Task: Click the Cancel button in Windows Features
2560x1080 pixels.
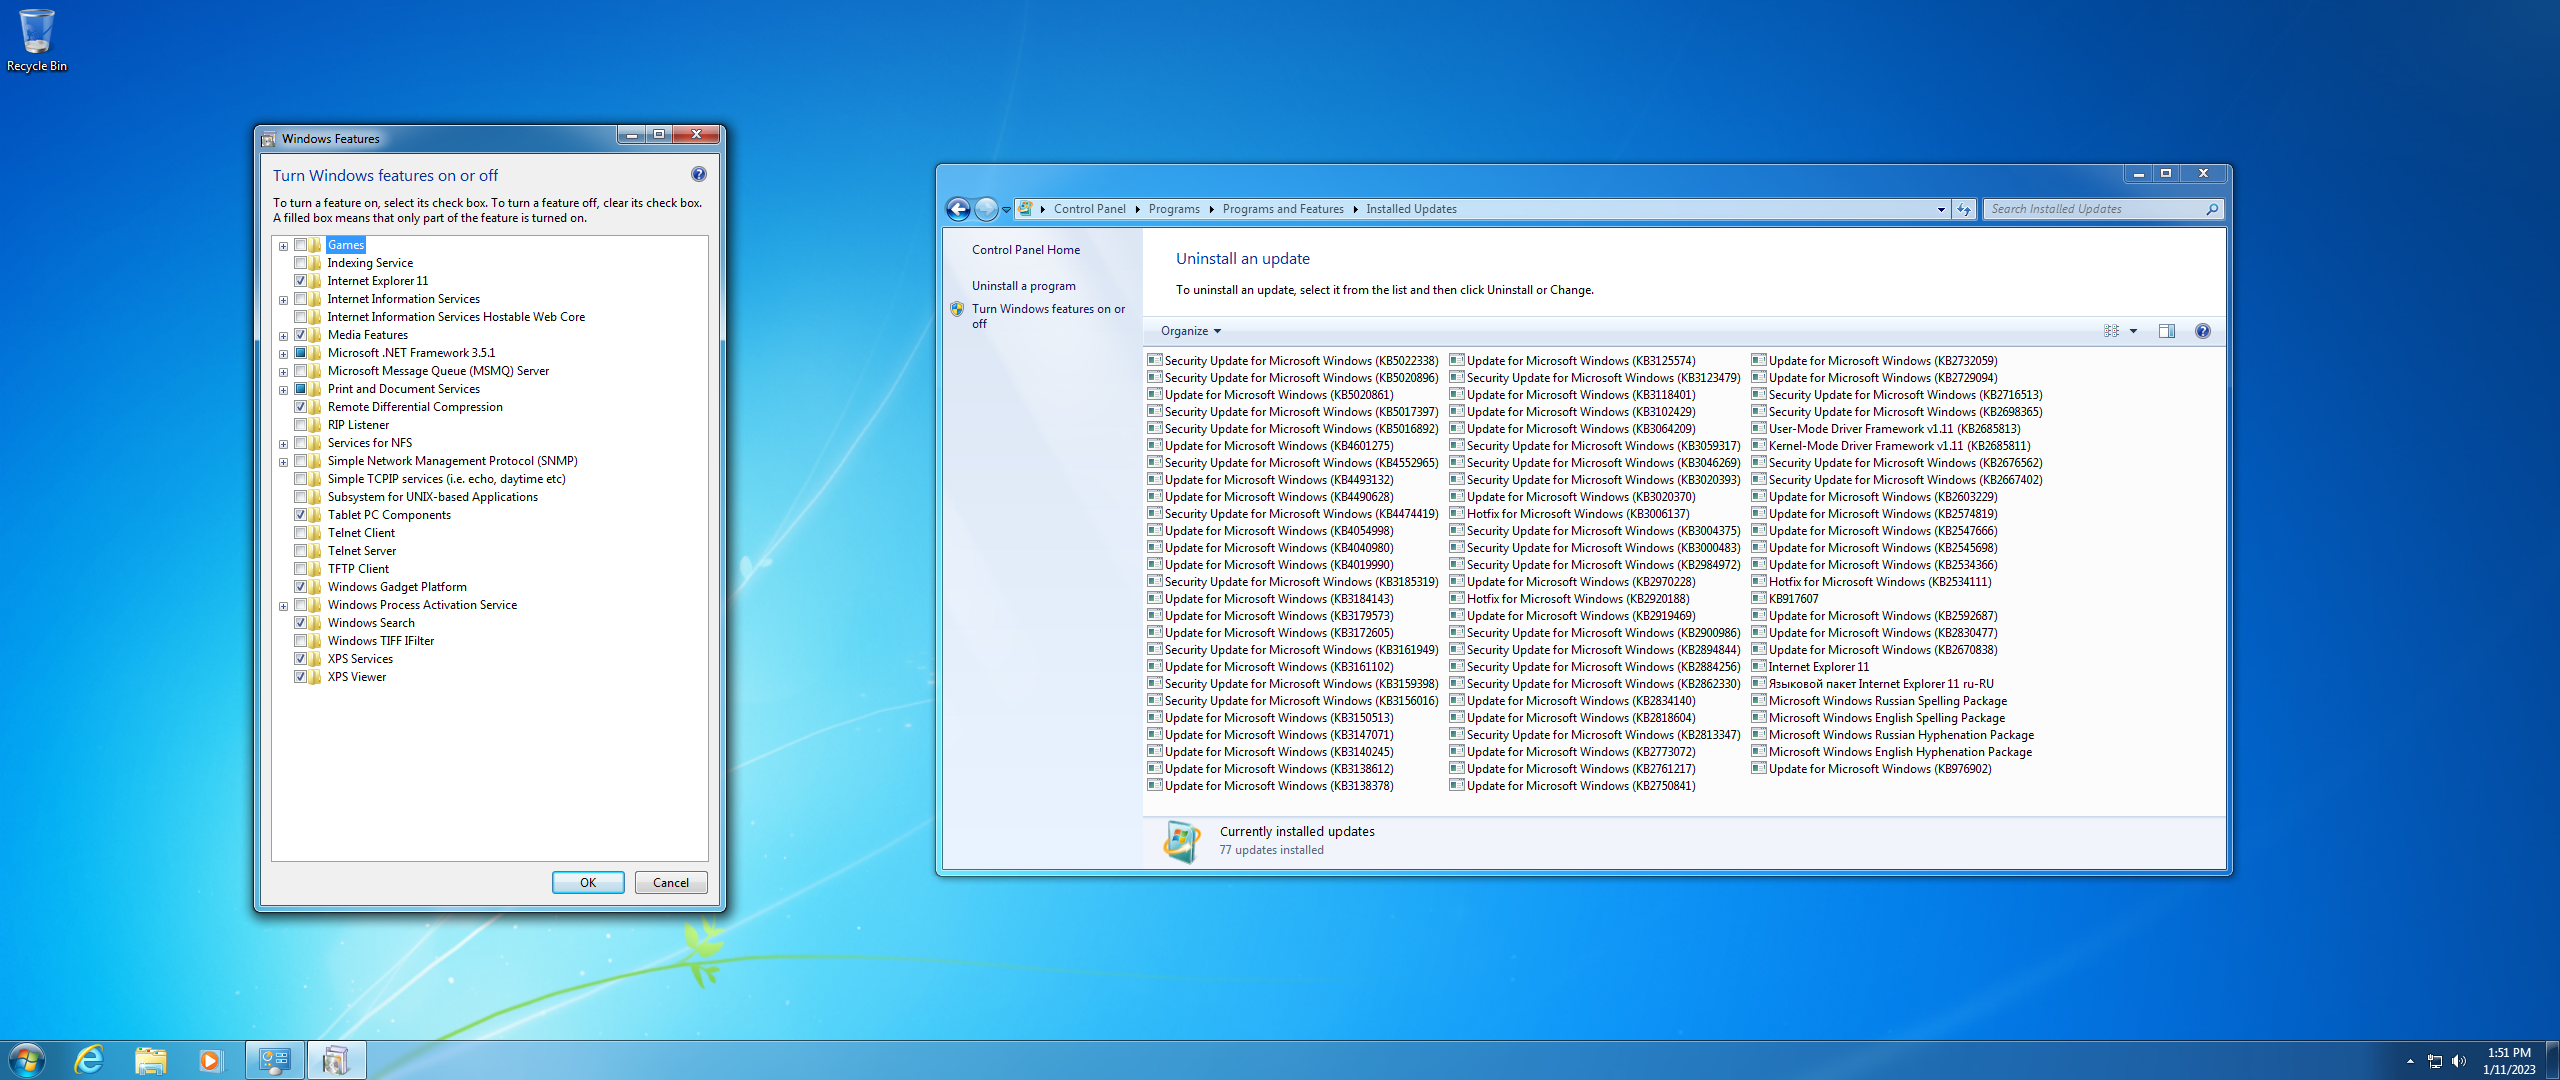Action: point(669,883)
